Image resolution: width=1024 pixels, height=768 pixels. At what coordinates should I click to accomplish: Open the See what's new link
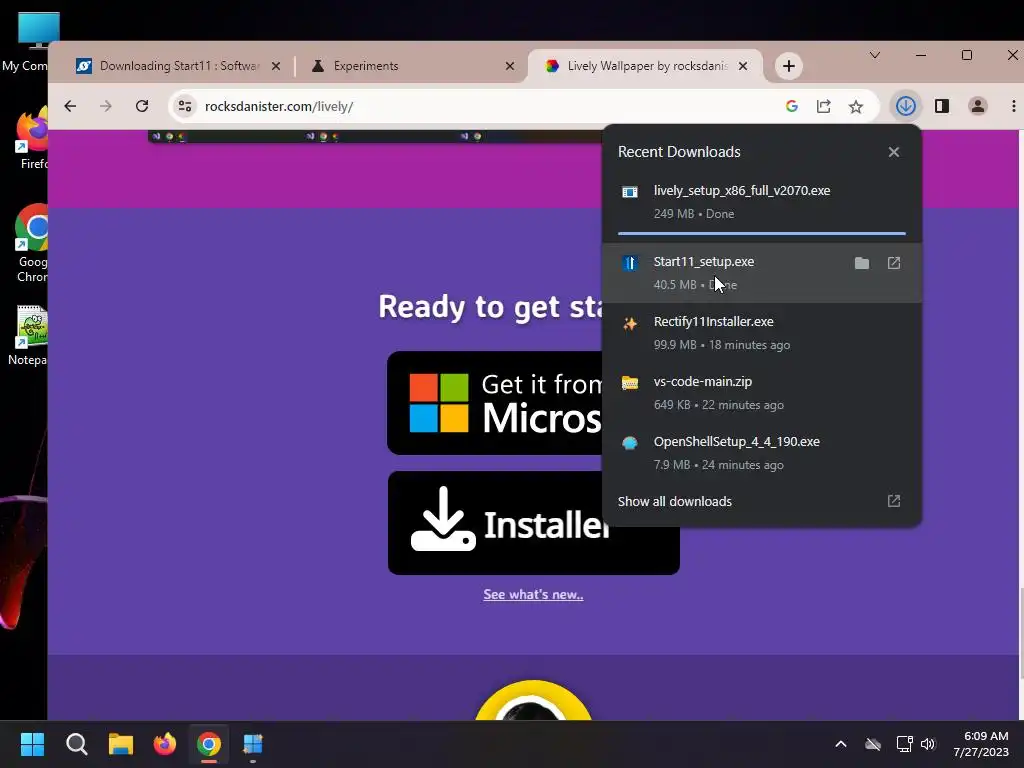click(533, 594)
